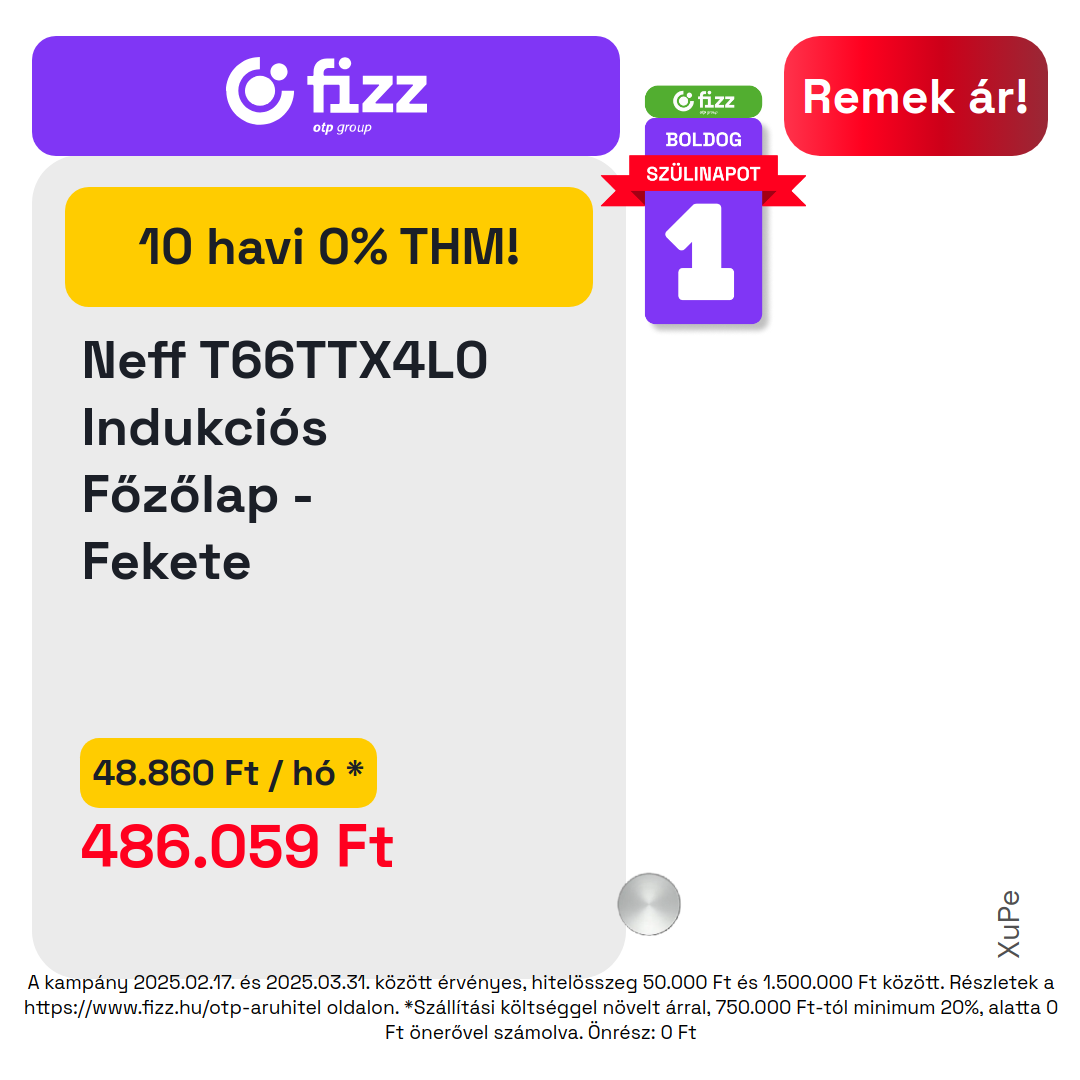The image size is (1080, 1080).
Task: Click the yellow 10 havi 0% THM! banner
Action: pyautogui.click(x=329, y=247)
